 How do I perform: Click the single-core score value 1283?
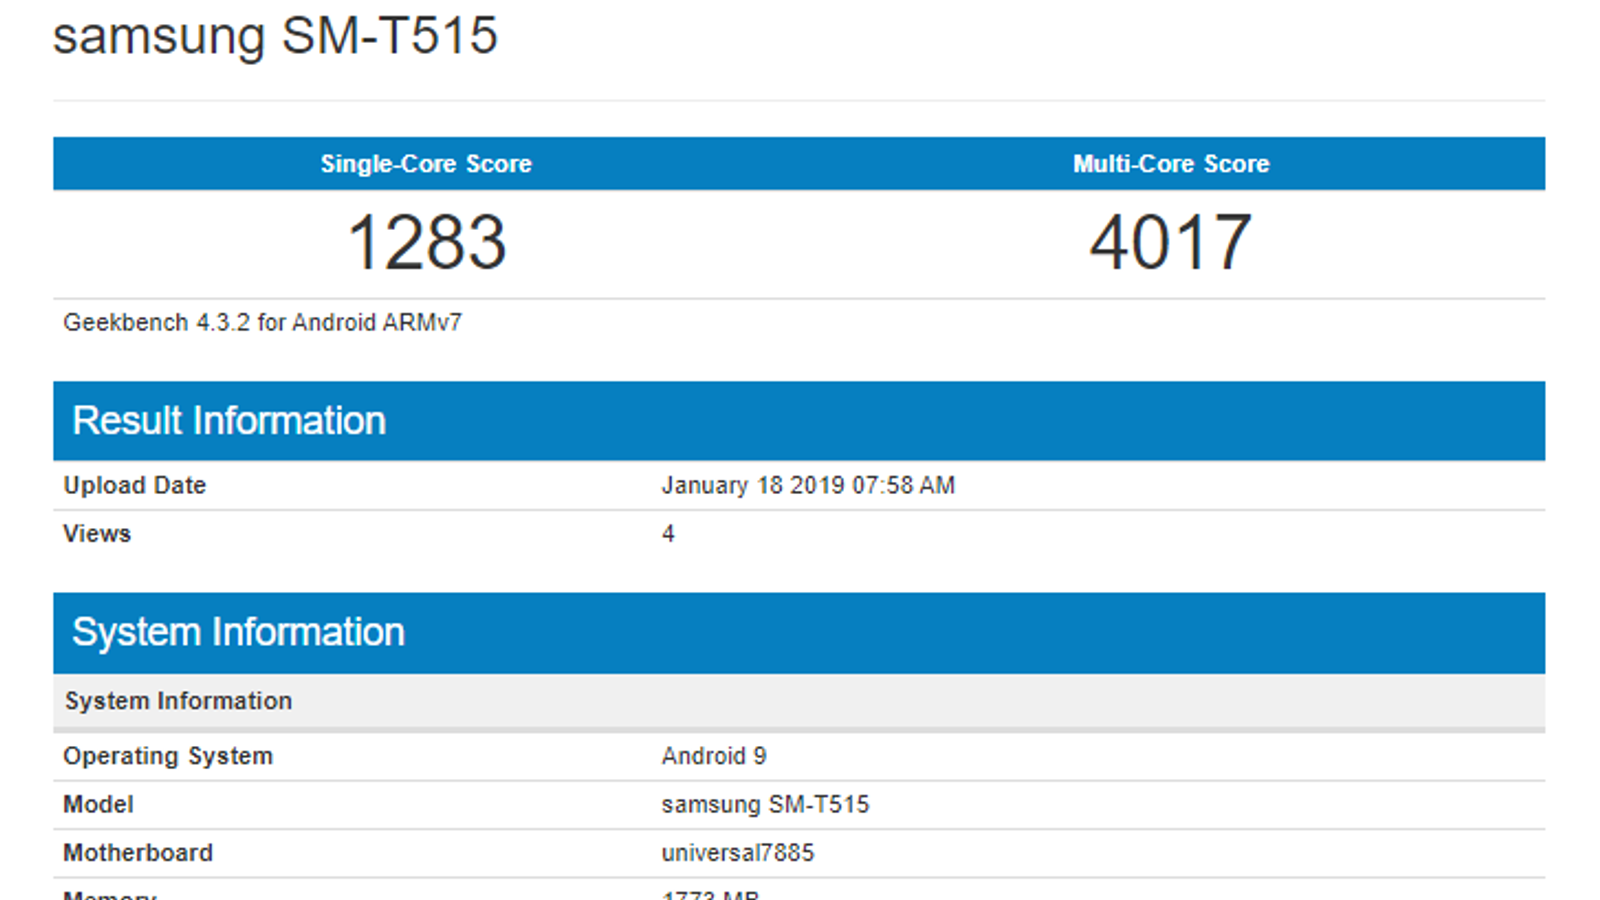[x=426, y=243]
